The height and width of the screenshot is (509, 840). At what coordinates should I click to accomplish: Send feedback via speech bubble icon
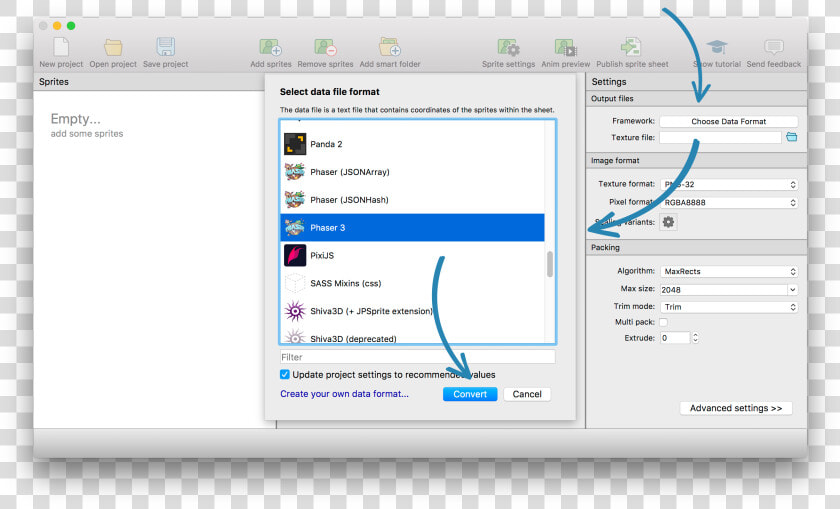click(x=774, y=53)
